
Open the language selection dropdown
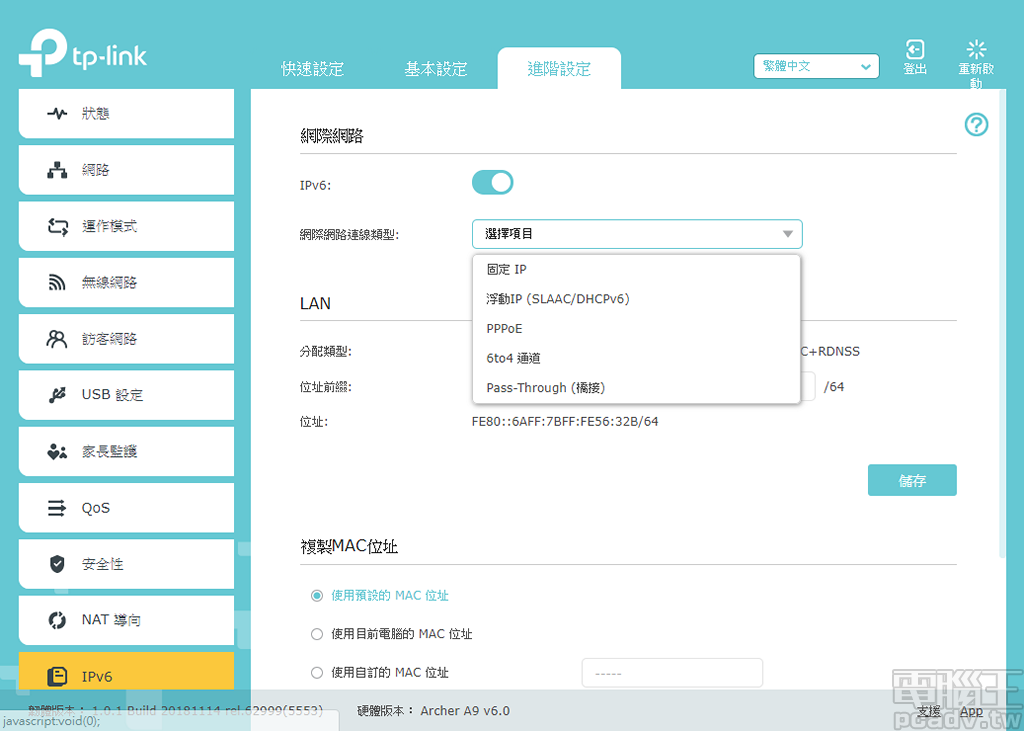click(x=816, y=66)
